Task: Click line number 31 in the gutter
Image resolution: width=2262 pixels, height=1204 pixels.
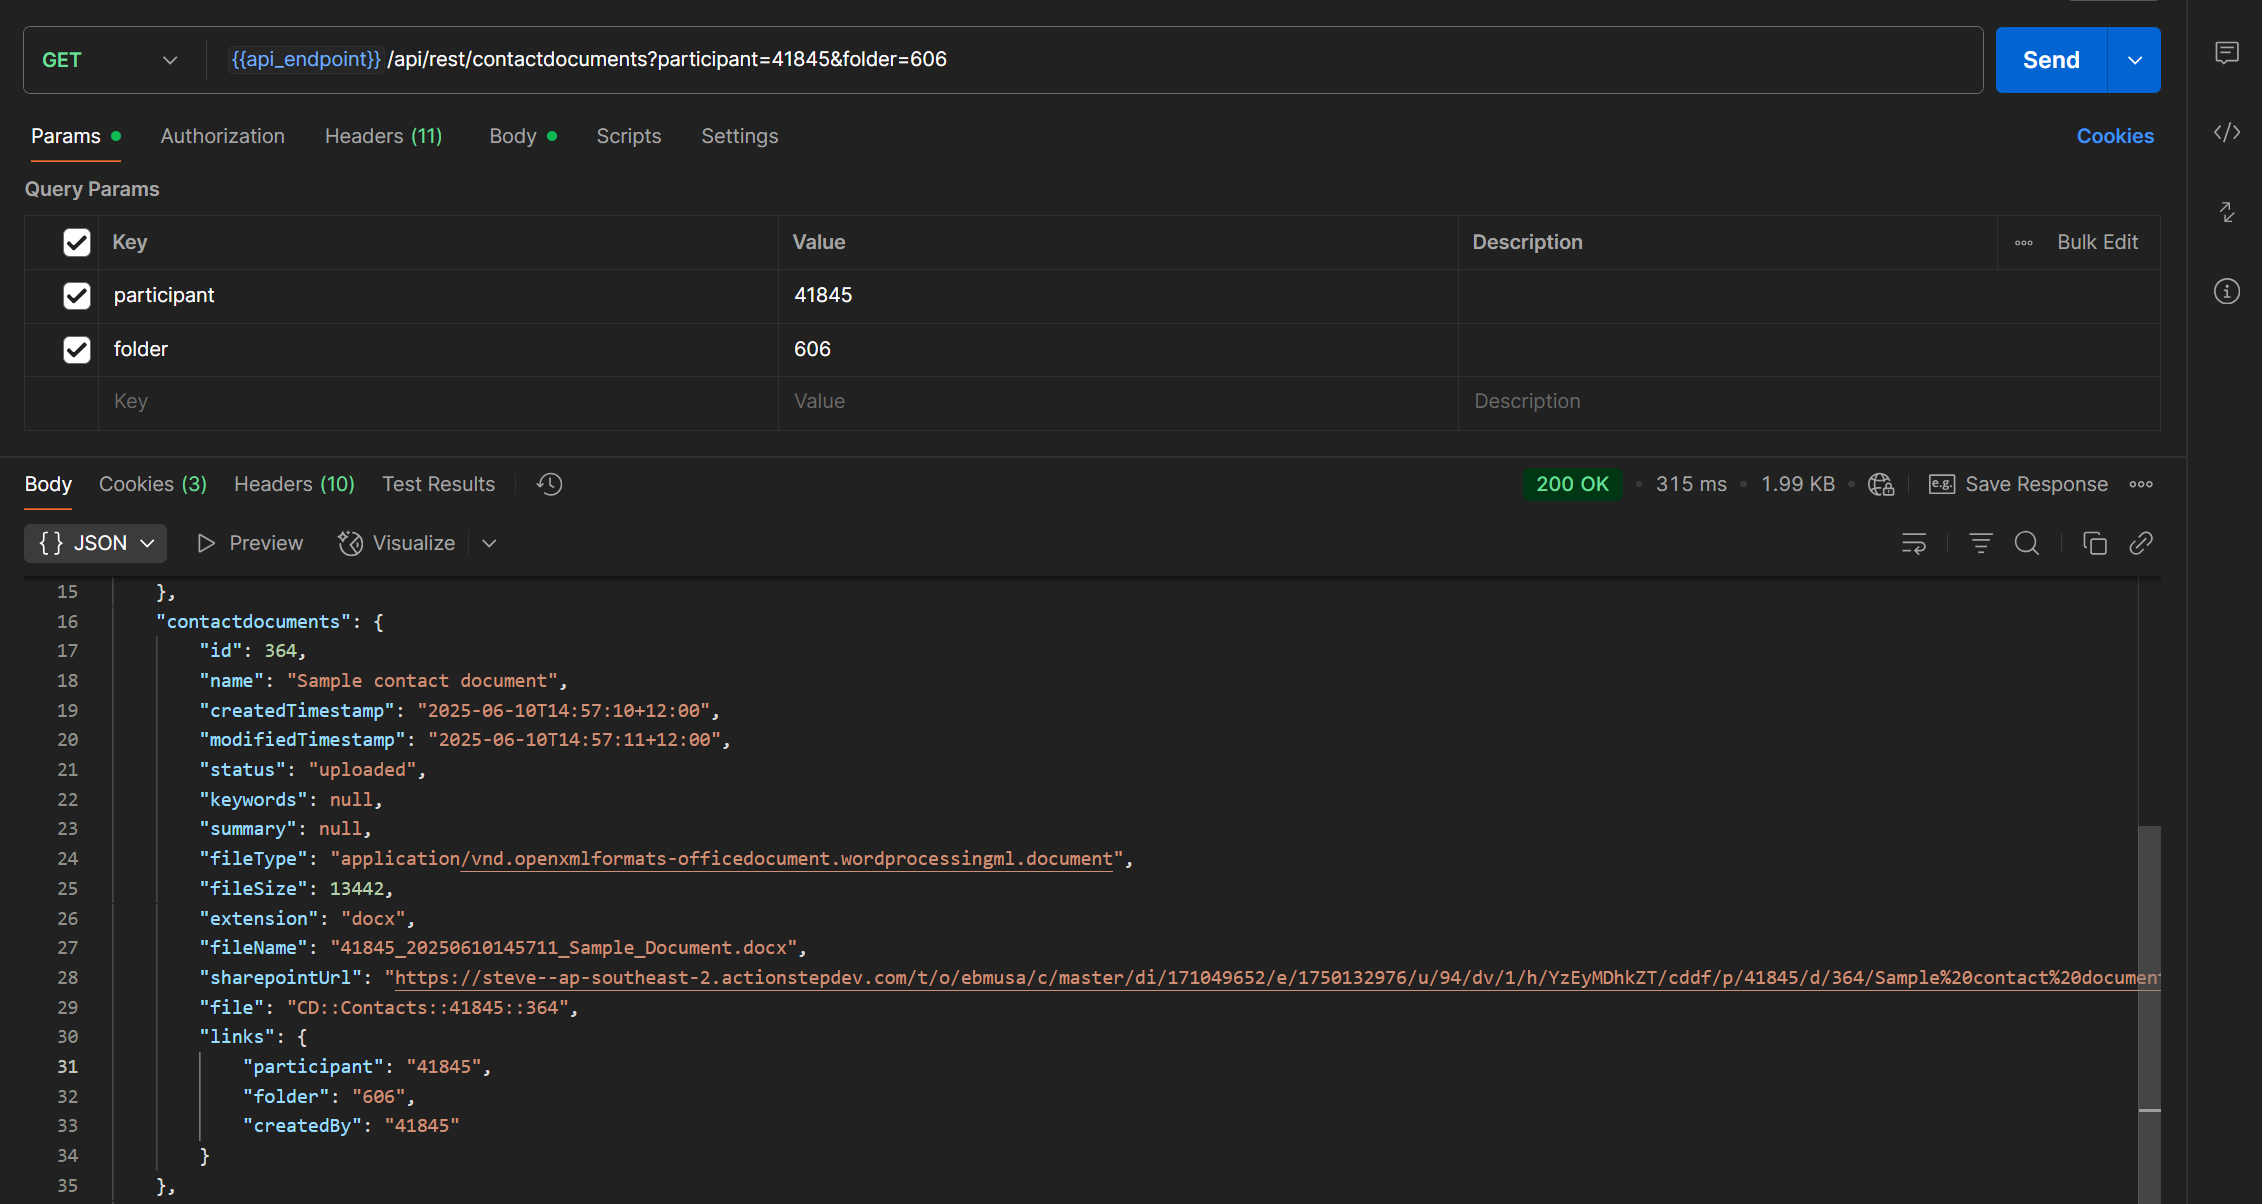Action: pos(67,1067)
